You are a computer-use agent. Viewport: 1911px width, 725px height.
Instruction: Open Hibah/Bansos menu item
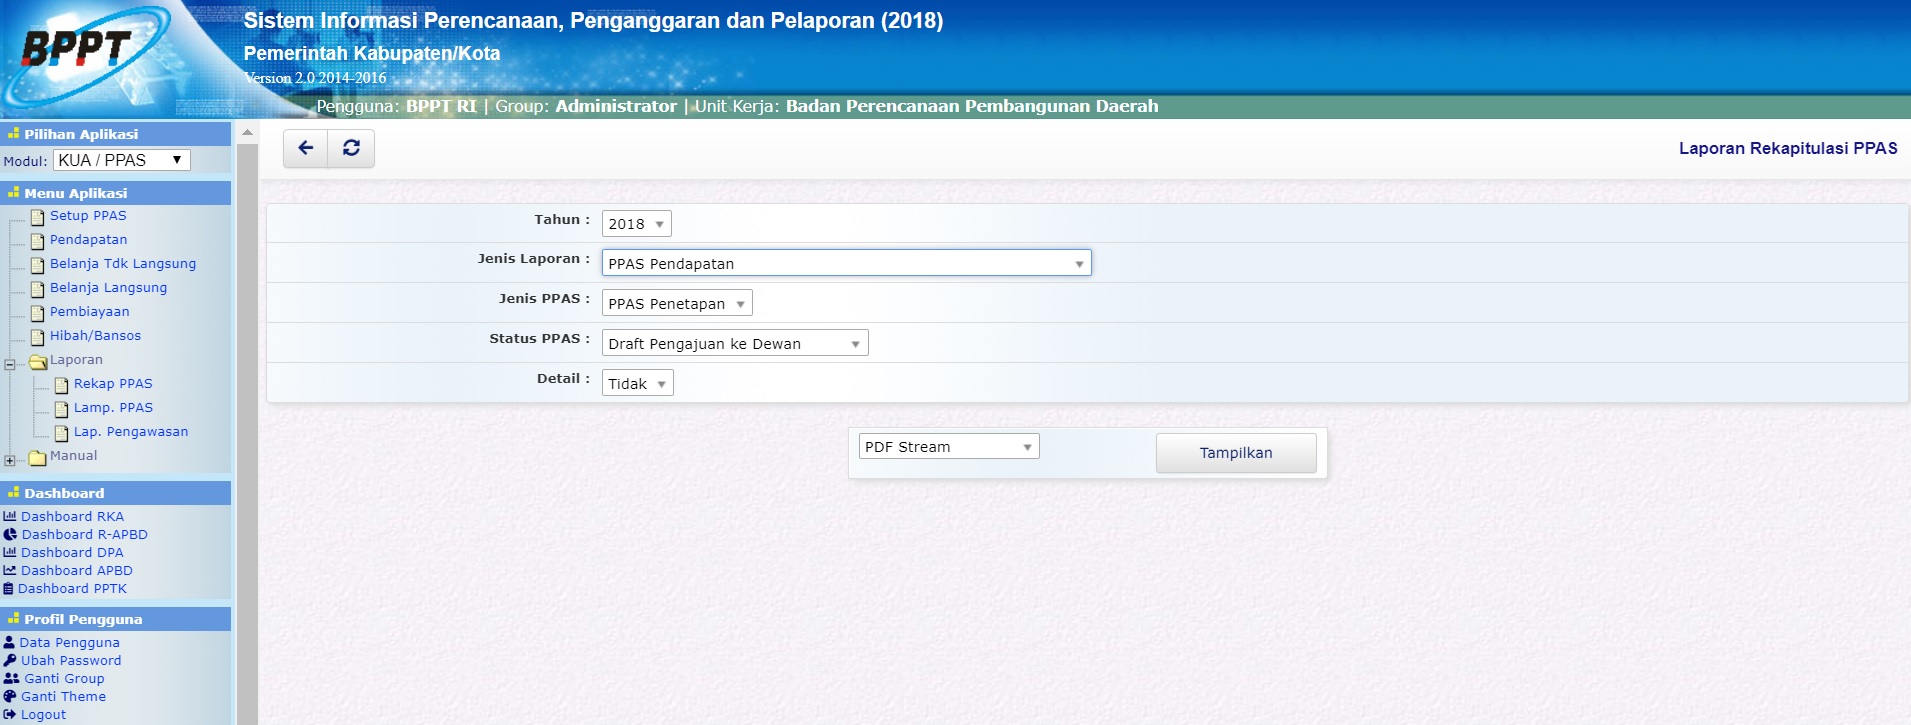point(96,335)
